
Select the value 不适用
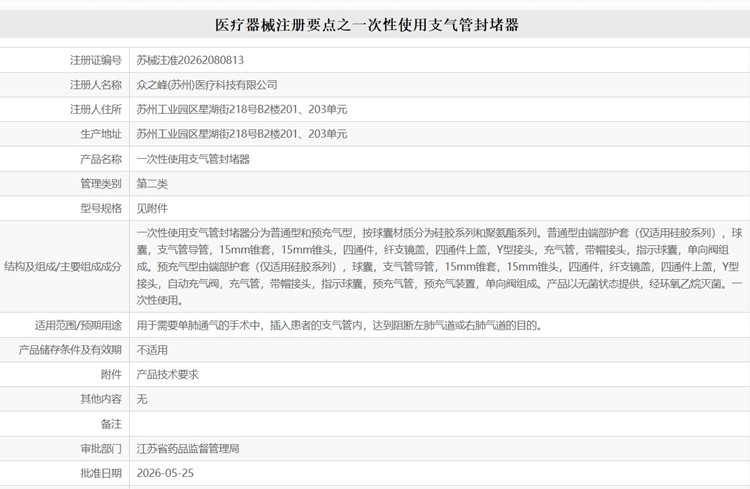click(x=152, y=350)
